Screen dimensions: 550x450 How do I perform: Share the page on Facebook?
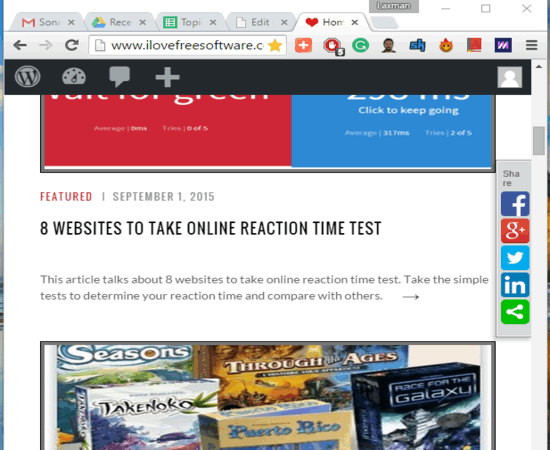[x=515, y=204]
